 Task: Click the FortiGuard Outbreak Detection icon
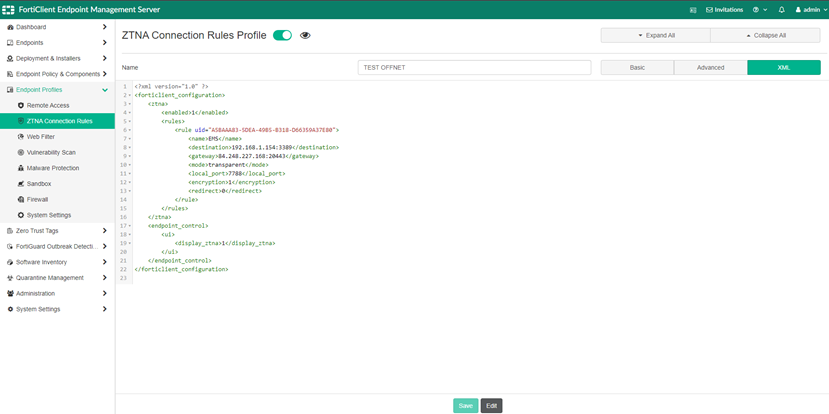coord(10,246)
